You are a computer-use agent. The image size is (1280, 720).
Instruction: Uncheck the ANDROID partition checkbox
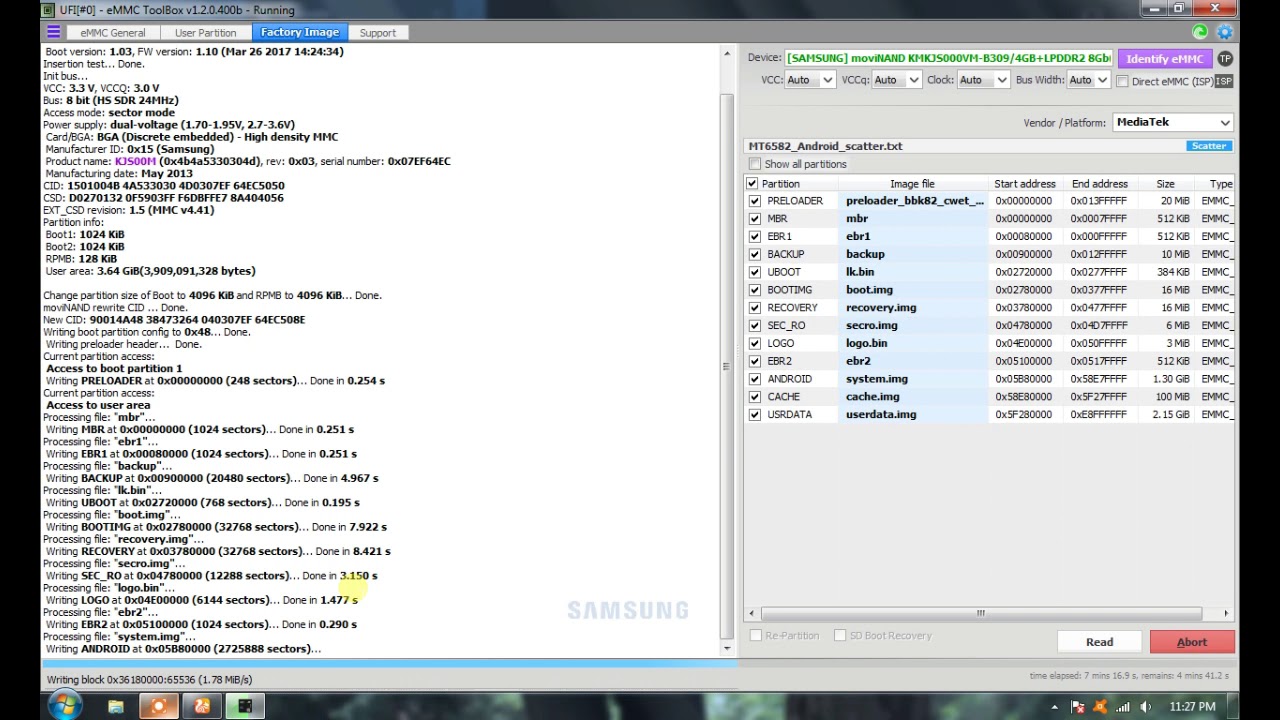pos(755,379)
